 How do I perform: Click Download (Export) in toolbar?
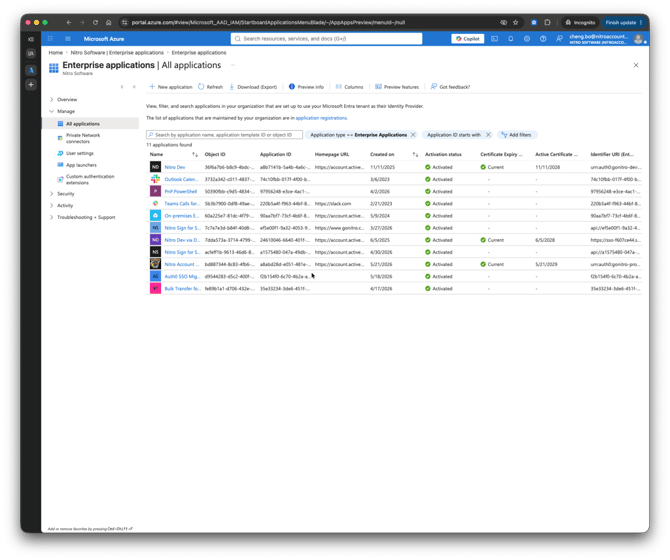pyautogui.click(x=253, y=87)
